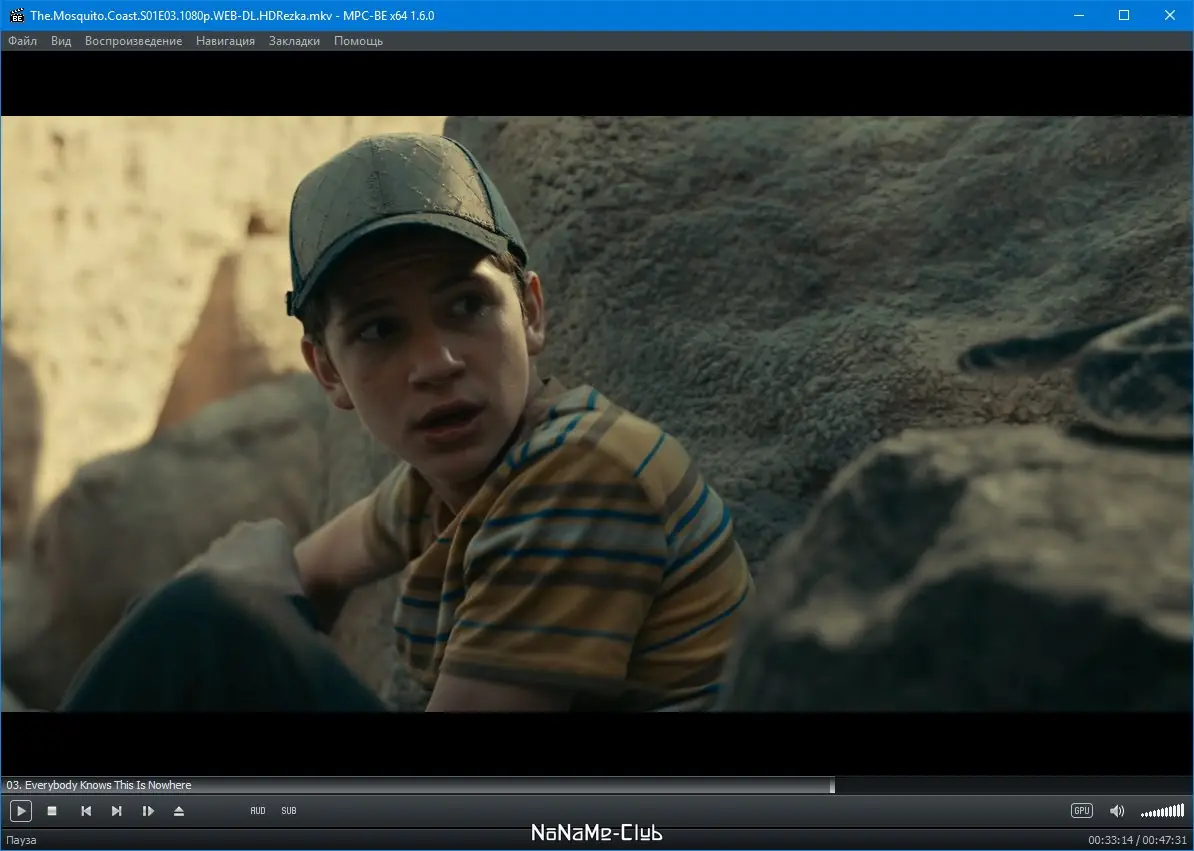
Task: Close the MPC-BE player window
Action: [1170, 15]
